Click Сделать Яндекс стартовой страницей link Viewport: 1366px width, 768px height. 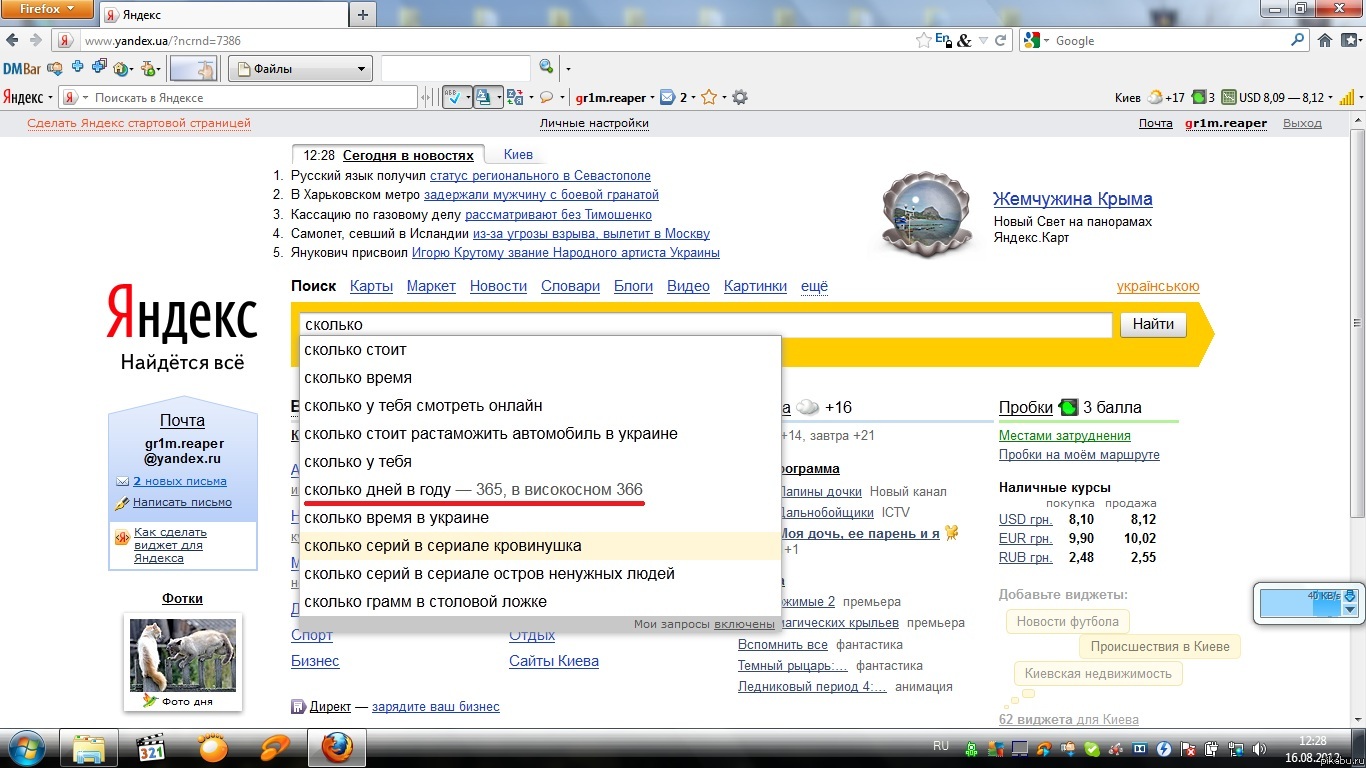(x=139, y=123)
